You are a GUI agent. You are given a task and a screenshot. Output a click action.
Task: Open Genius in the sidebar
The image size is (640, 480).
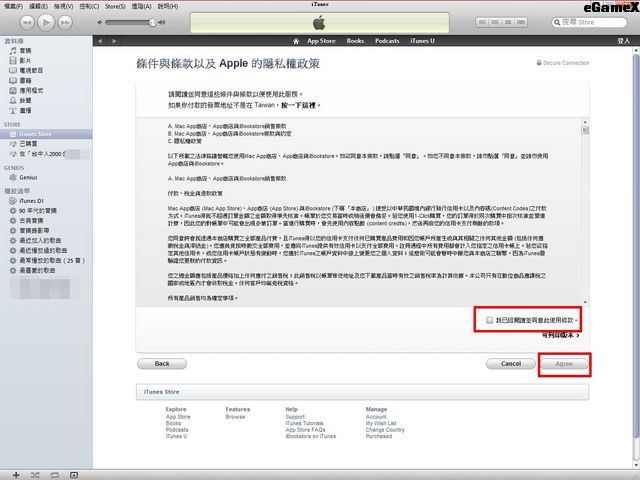click(28, 178)
